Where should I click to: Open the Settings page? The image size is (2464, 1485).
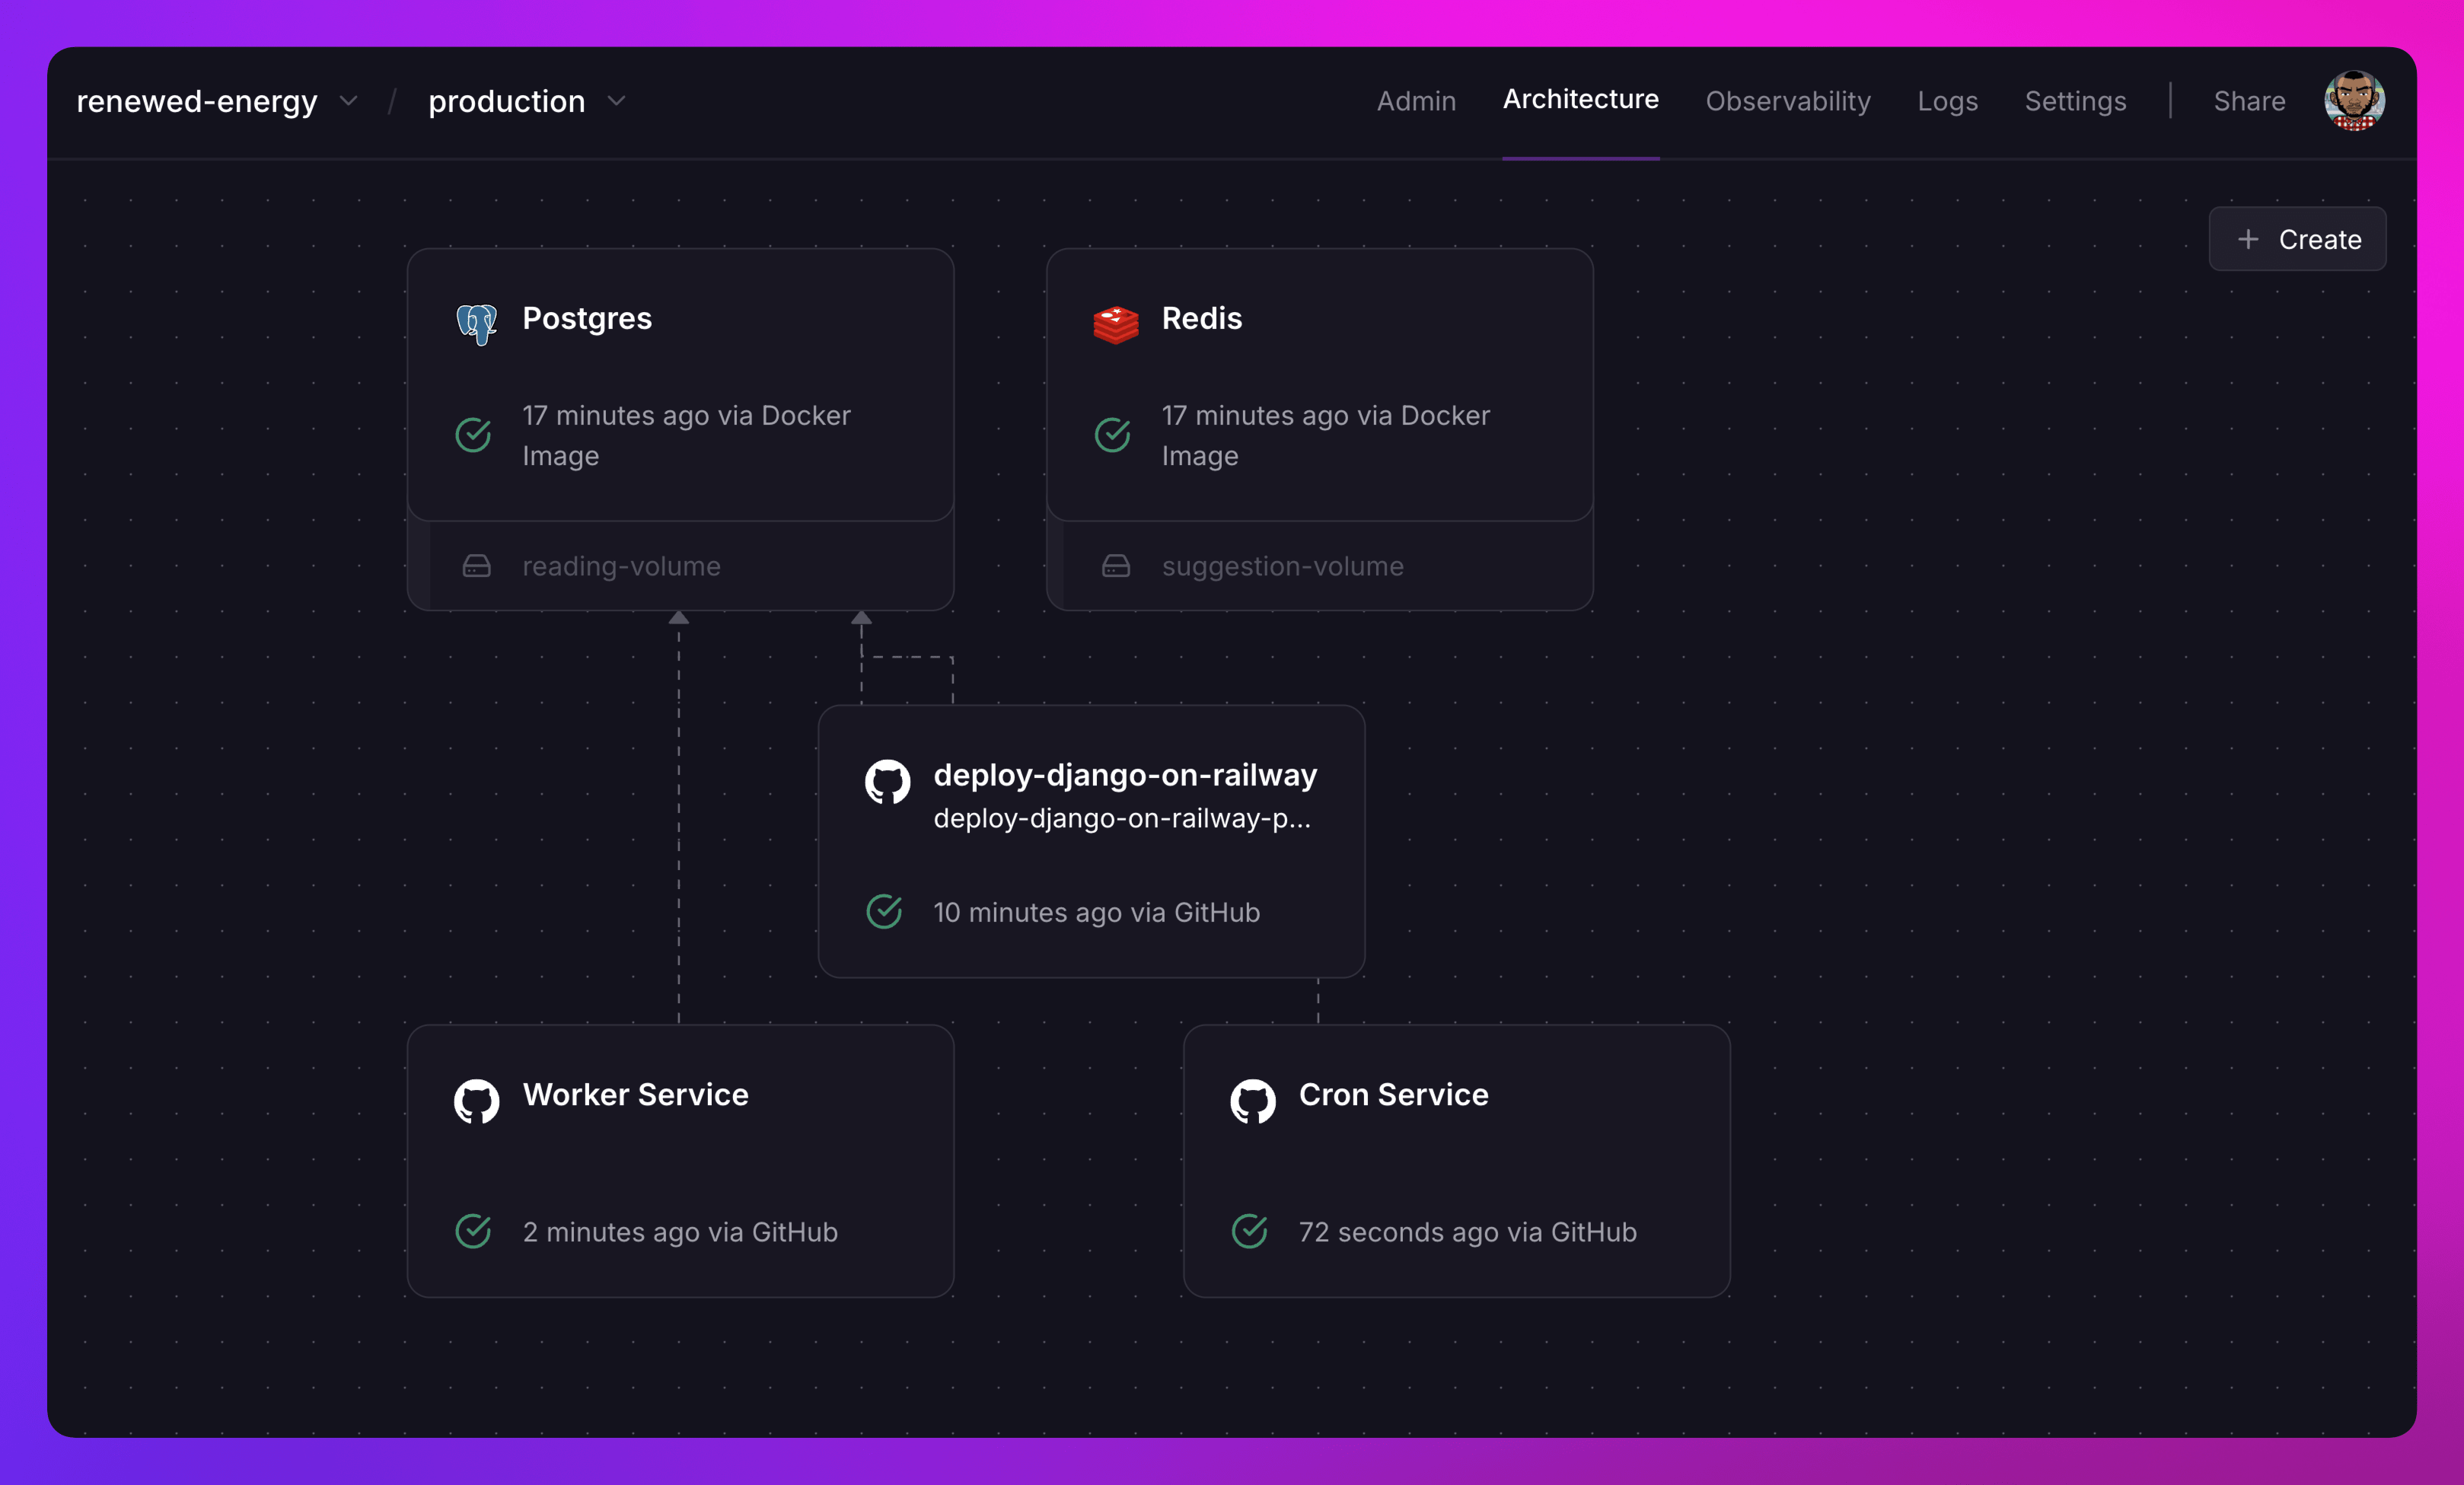point(2076,101)
